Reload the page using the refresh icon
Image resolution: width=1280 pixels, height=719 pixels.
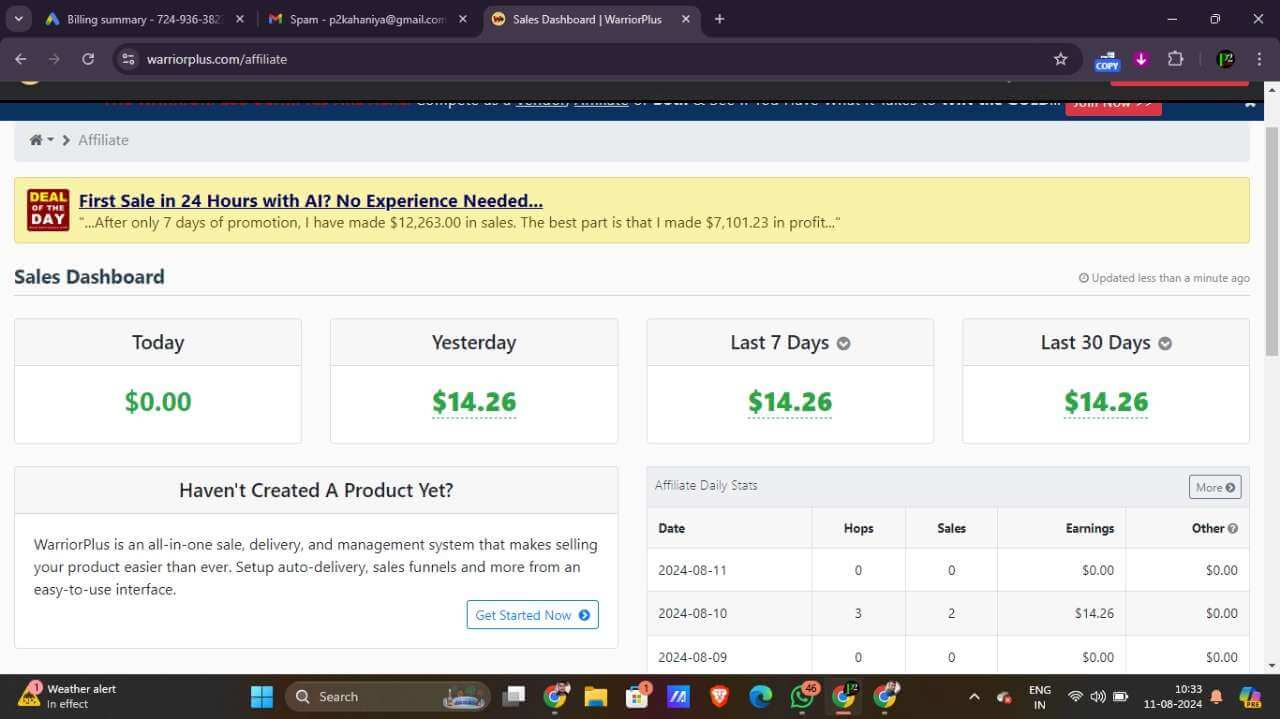tap(88, 59)
